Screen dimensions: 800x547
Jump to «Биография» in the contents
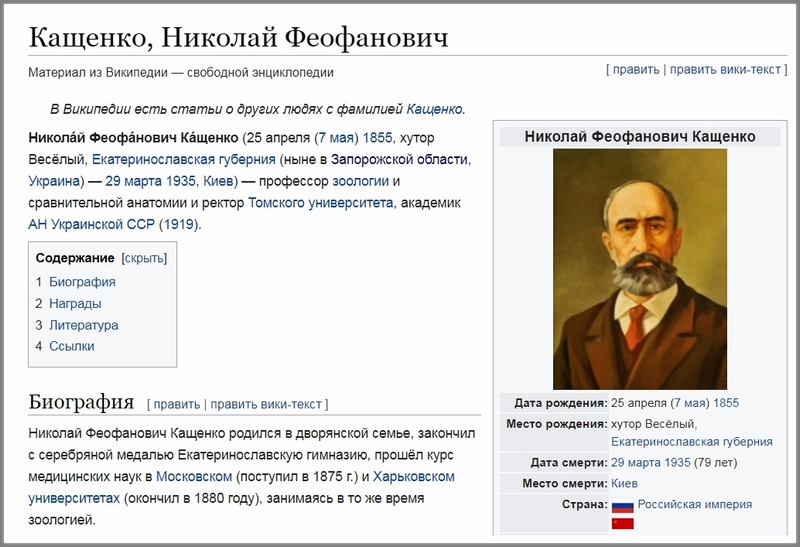[x=82, y=282]
